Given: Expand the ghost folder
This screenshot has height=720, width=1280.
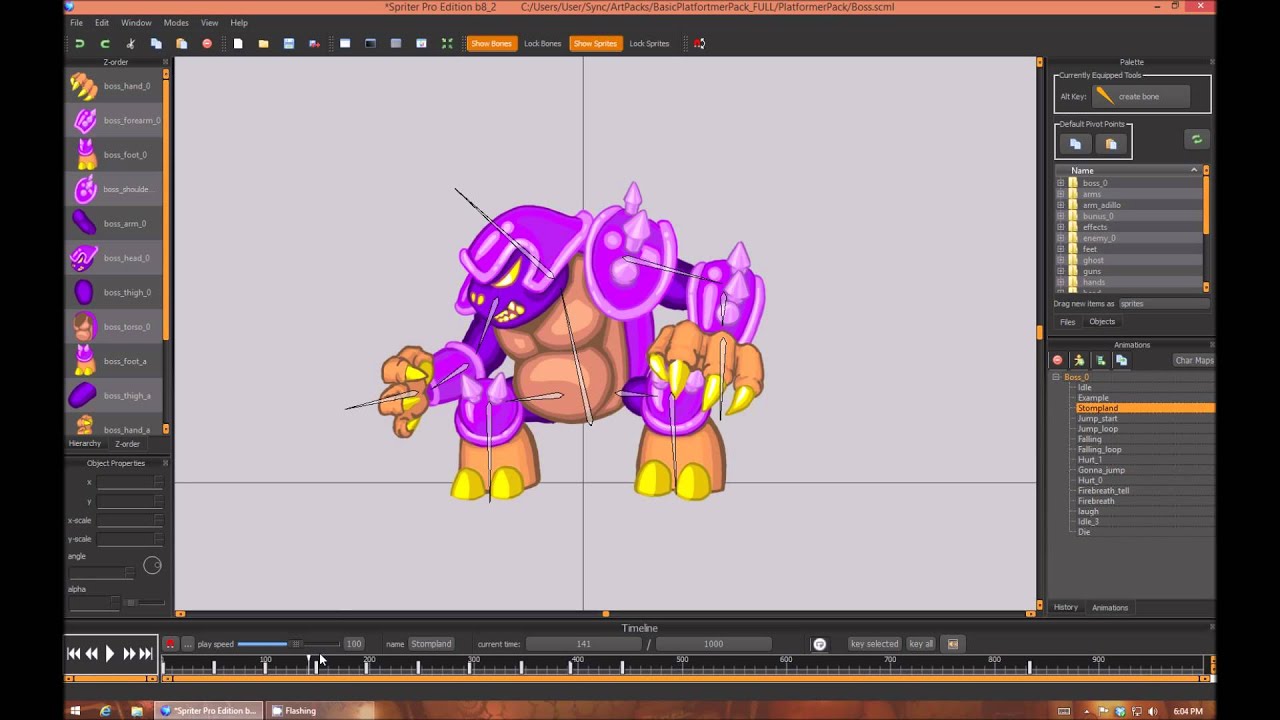Looking at the screenshot, I should pyautogui.click(x=1060, y=260).
